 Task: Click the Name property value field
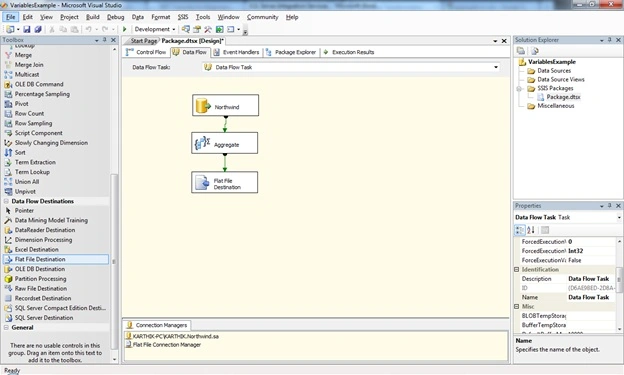coord(591,297)
